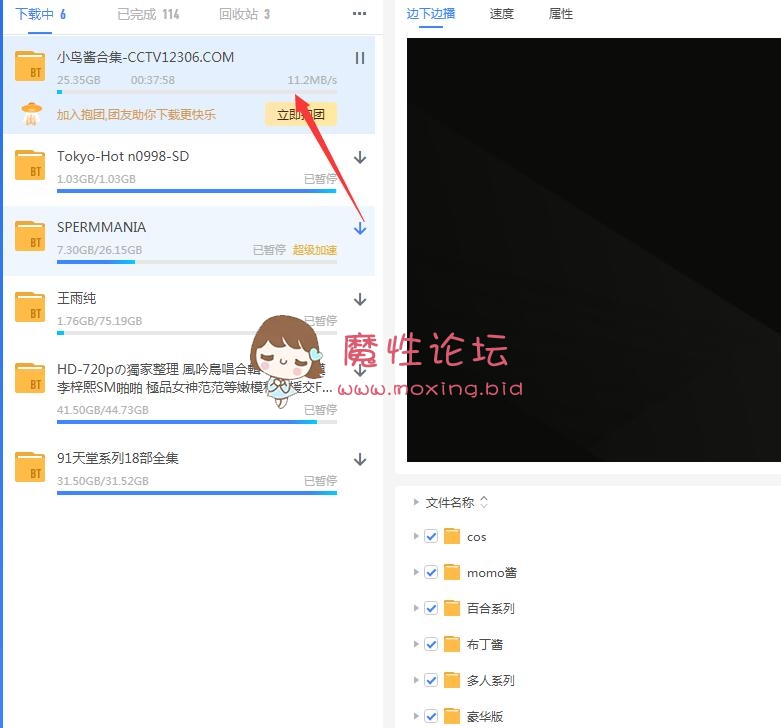Viewport: 781px width, 728px height.
Task: Click the BT folder icon for 小鸟酱合集
Action: [31, 67]
